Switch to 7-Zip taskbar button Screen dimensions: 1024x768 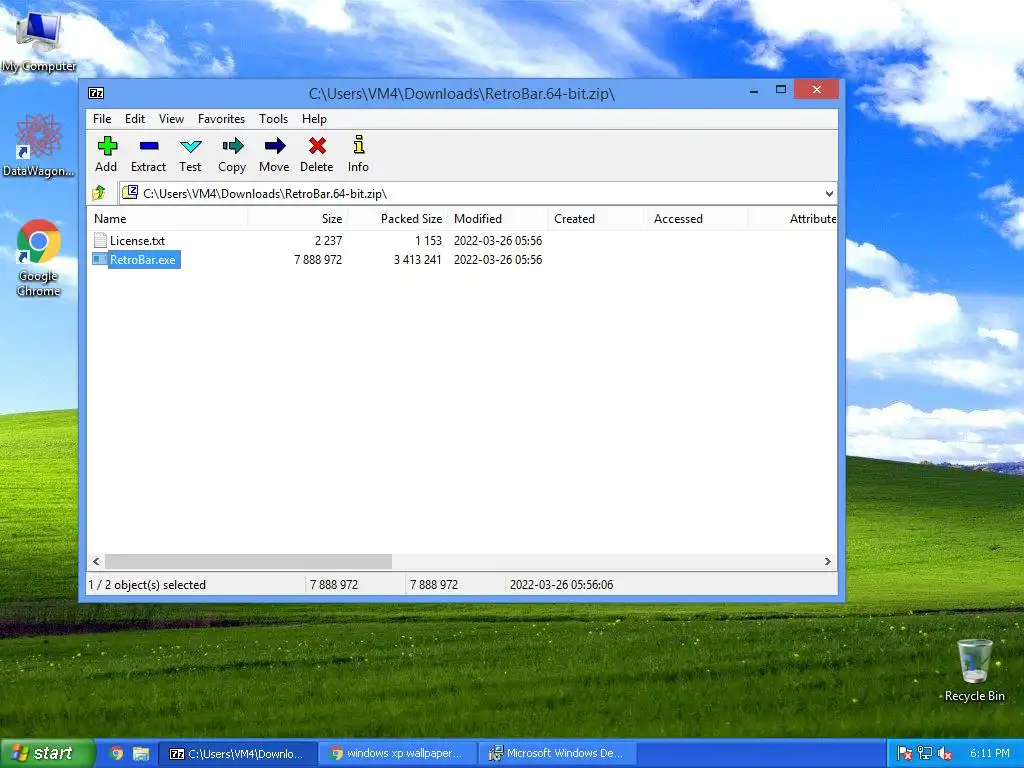point(238,754)
